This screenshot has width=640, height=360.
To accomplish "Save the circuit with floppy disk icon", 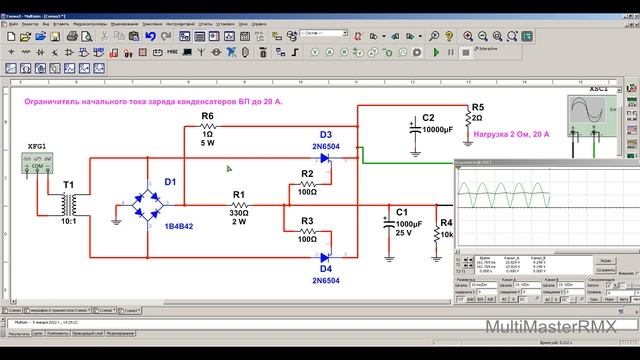I will (55, 36).
